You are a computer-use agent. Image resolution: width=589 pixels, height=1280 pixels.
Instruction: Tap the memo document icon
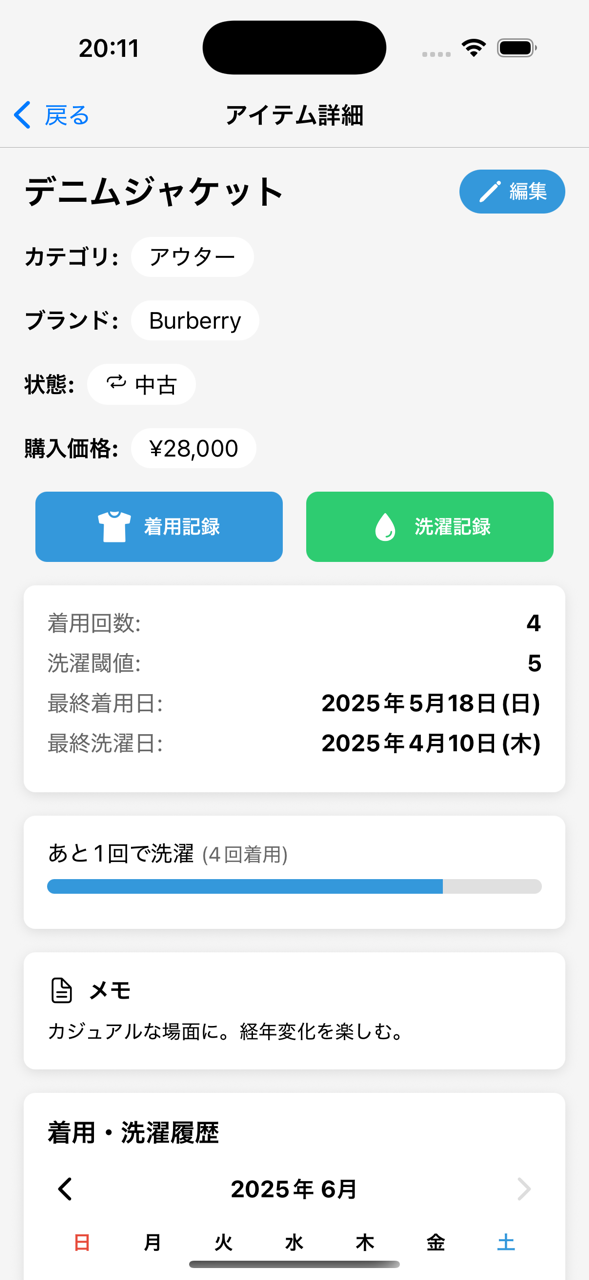(62, 991)
